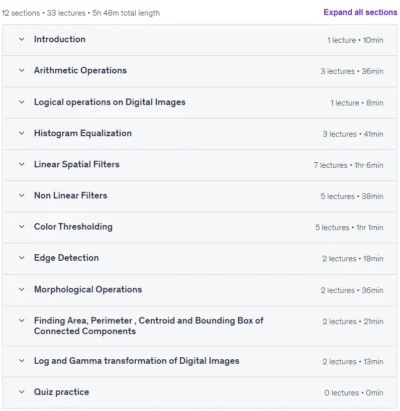Image resolution: width=400 pixels, height=411 pixels.
Task: Open Morphological Operations section title
Action: (88, 289)
